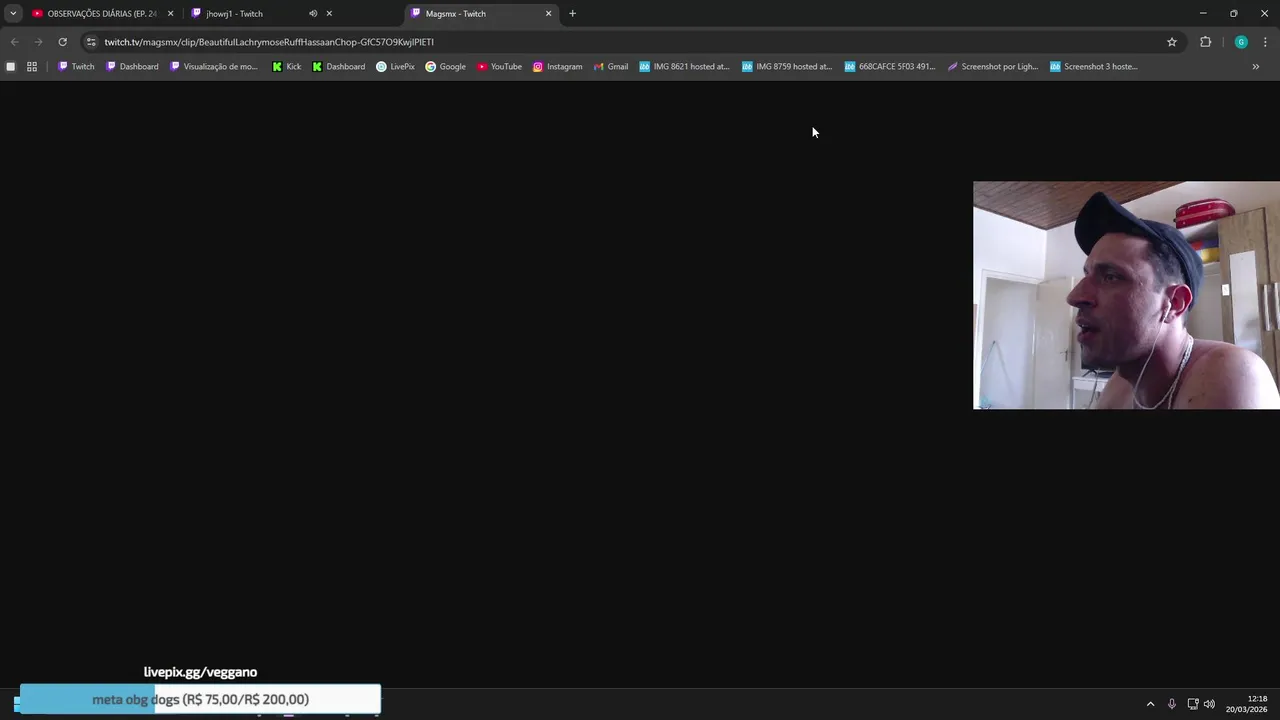
Task: Open the LivePix bookmark
Action: (x=395, y=67)
